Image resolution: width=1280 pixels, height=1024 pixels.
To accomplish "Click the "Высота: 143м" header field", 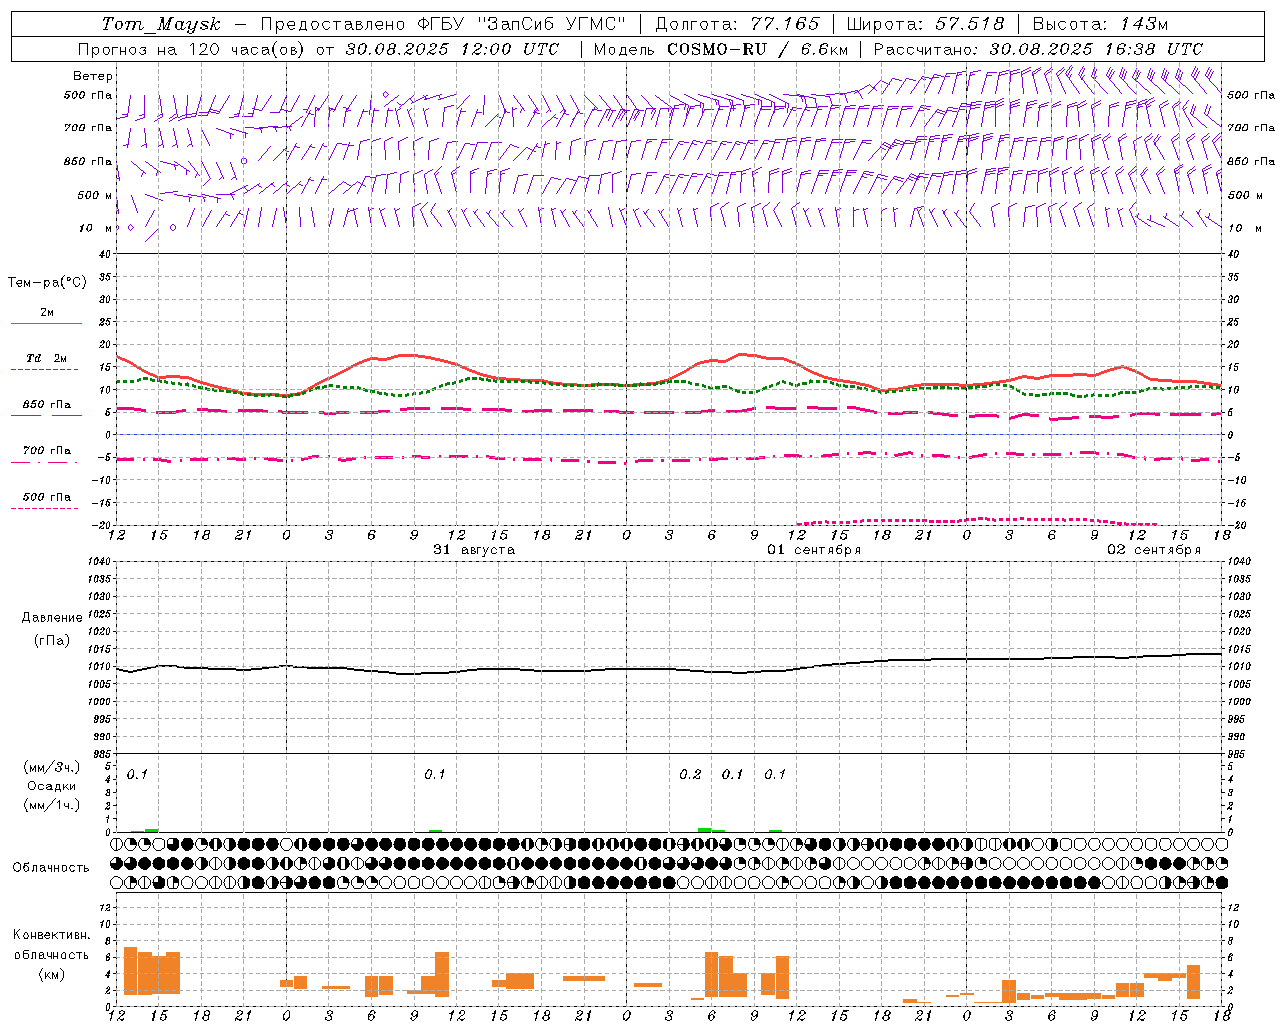I will tap(1100, 24).
